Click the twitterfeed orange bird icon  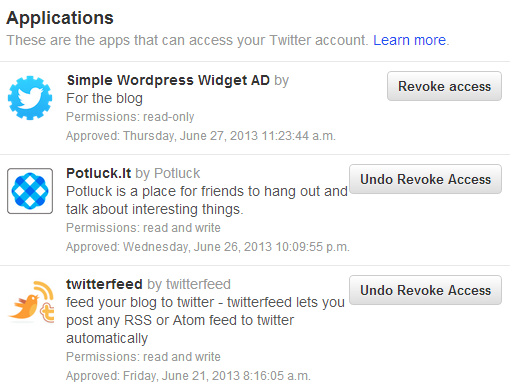[x=31, y=302]
